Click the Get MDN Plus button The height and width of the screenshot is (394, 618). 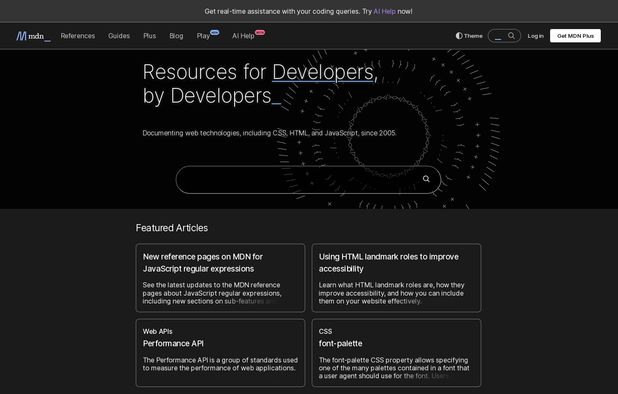click(575, 36)
